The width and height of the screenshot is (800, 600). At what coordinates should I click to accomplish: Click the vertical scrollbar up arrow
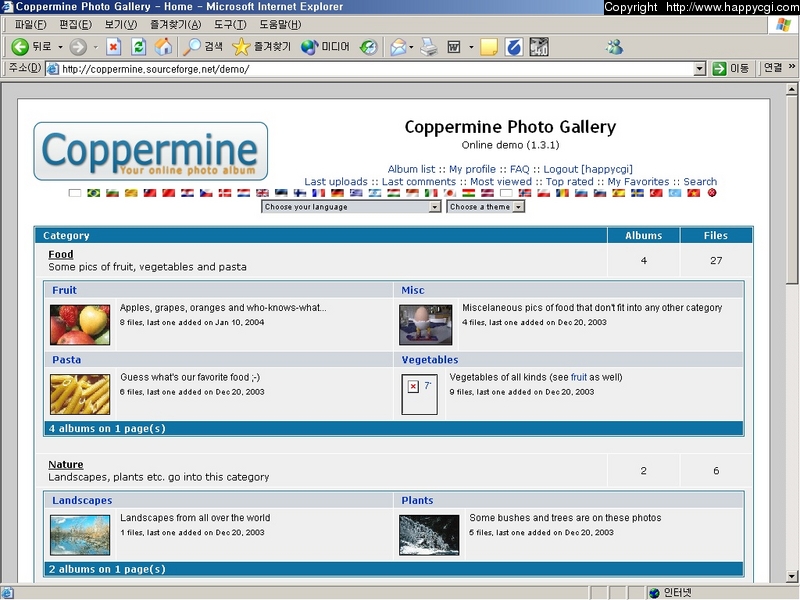coord(791,89)
